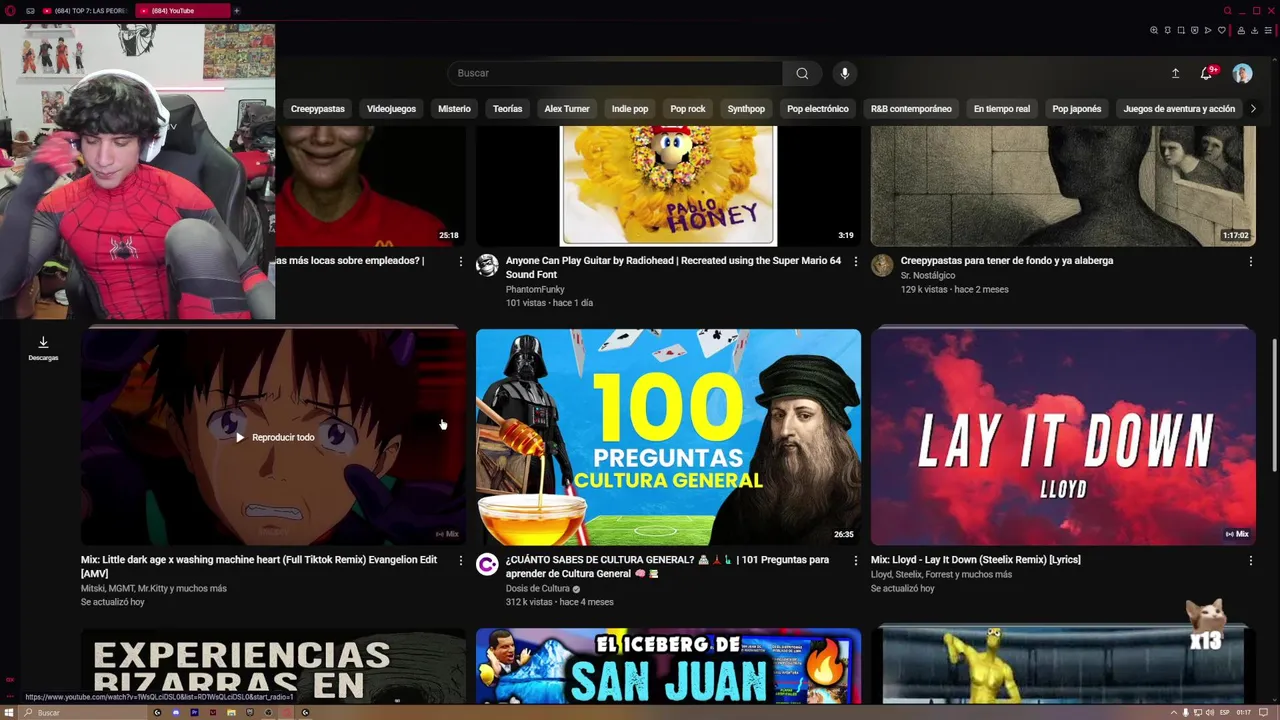Select the Teorías filter chip
This screenshot has height=720, width=1280.
[507, 109]
